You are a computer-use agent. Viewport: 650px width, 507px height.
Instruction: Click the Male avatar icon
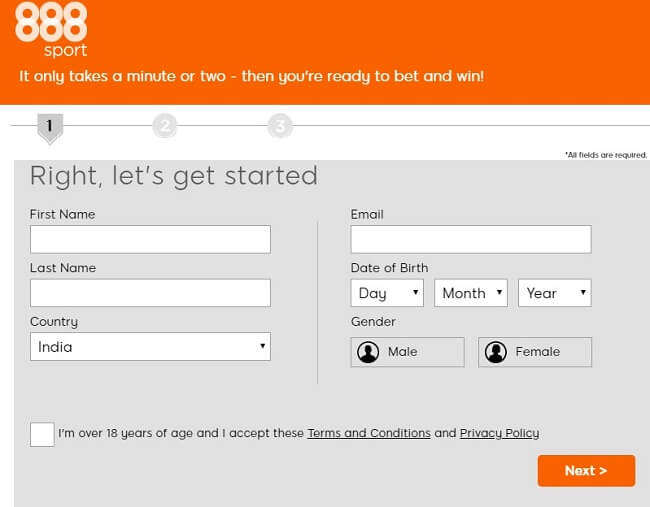(x=368, y=352)
